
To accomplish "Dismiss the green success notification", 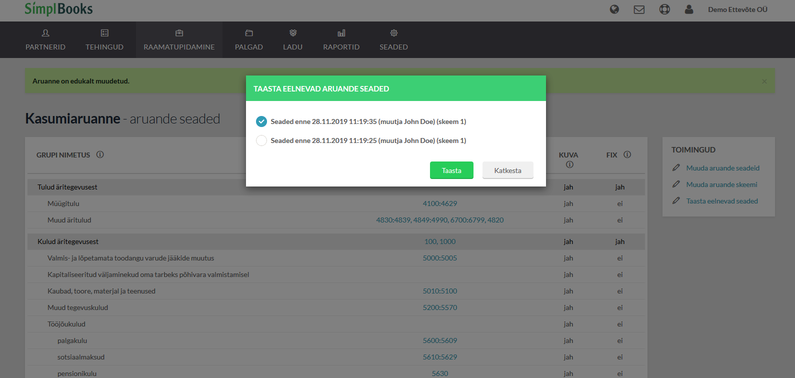I will pyautogui.click(x=764, y=81).
